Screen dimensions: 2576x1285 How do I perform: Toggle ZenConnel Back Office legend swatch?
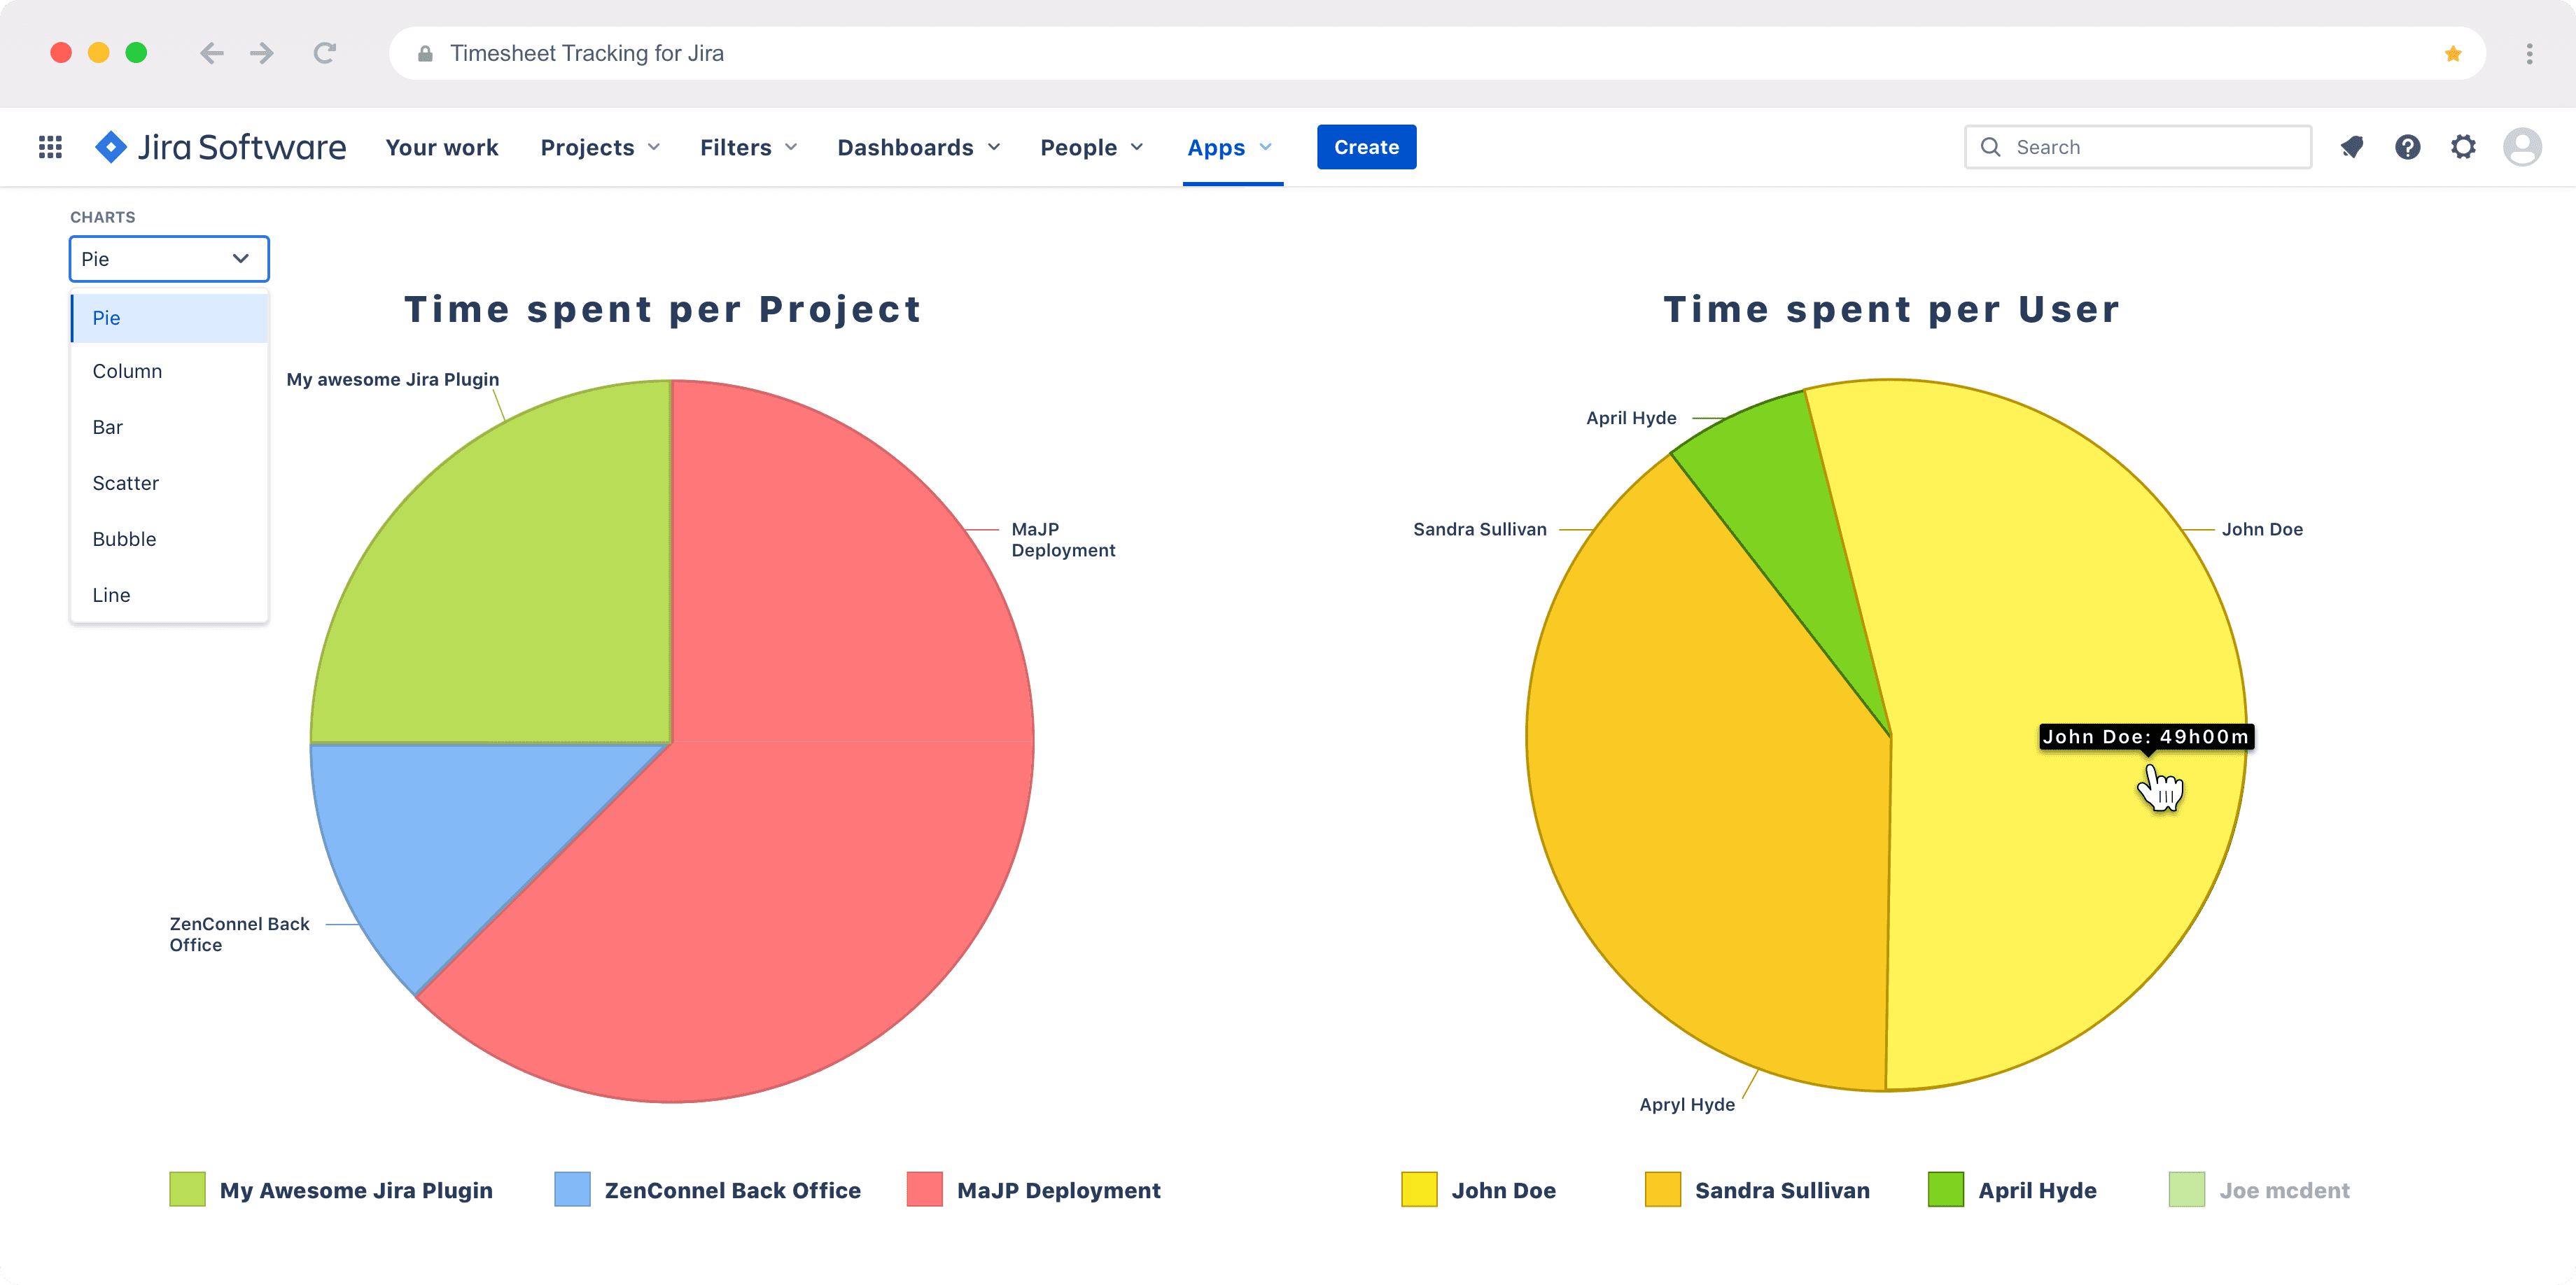click(x=572, y=1190)
